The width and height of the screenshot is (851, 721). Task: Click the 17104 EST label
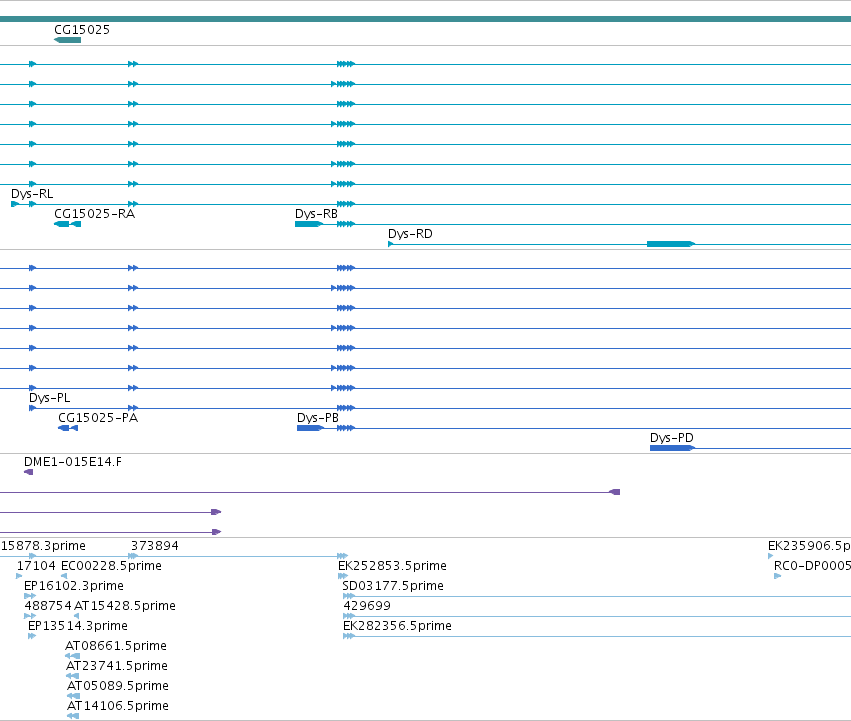tap(36, 566)
